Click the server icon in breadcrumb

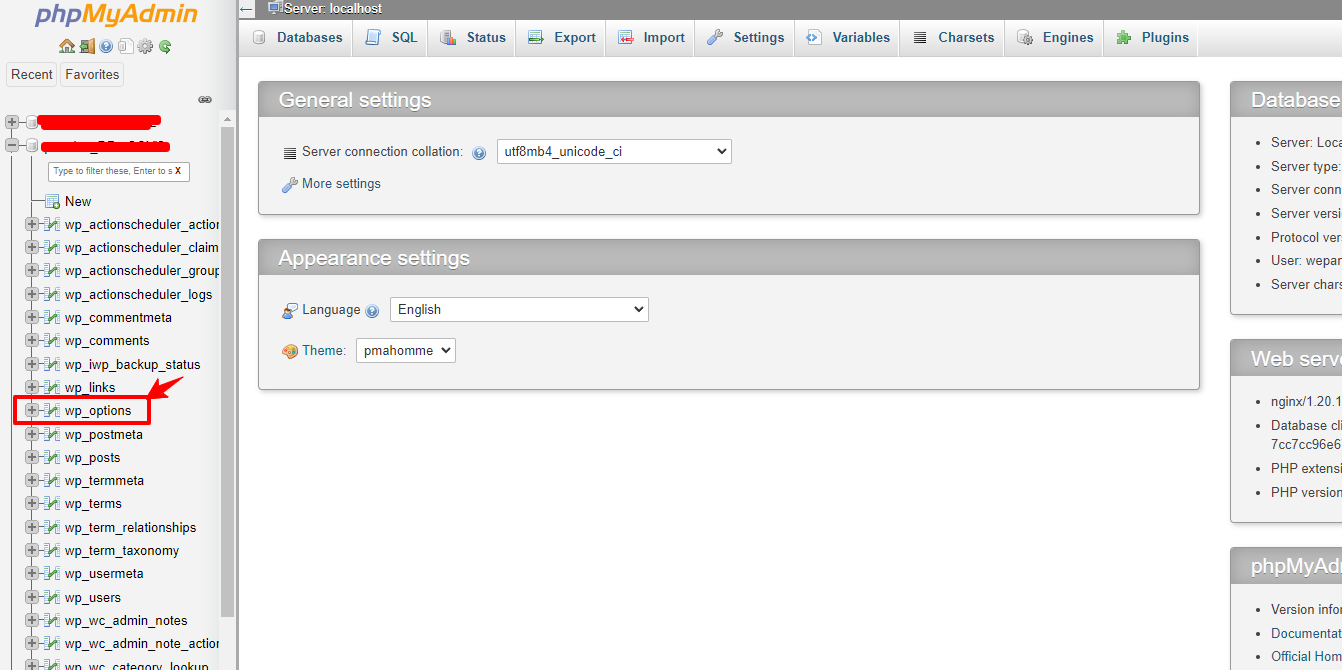[275, 8]
